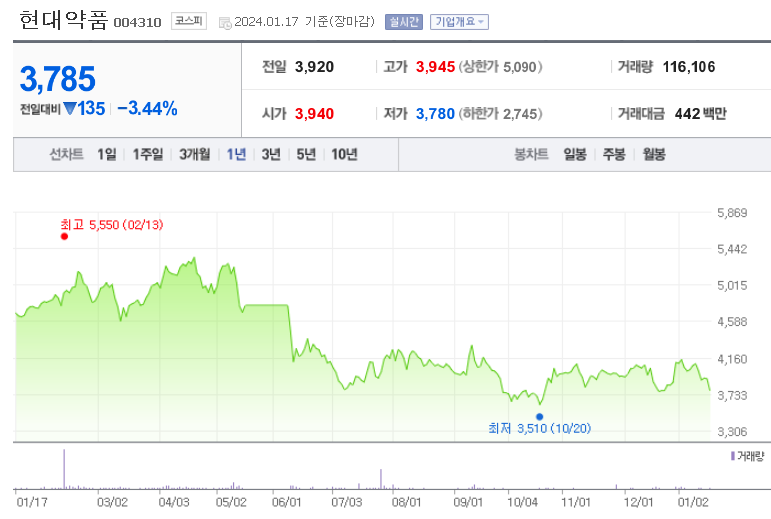Click the change rate -3.44%
This screenshot has height=519, width=771.
click(x=147, y=108)
